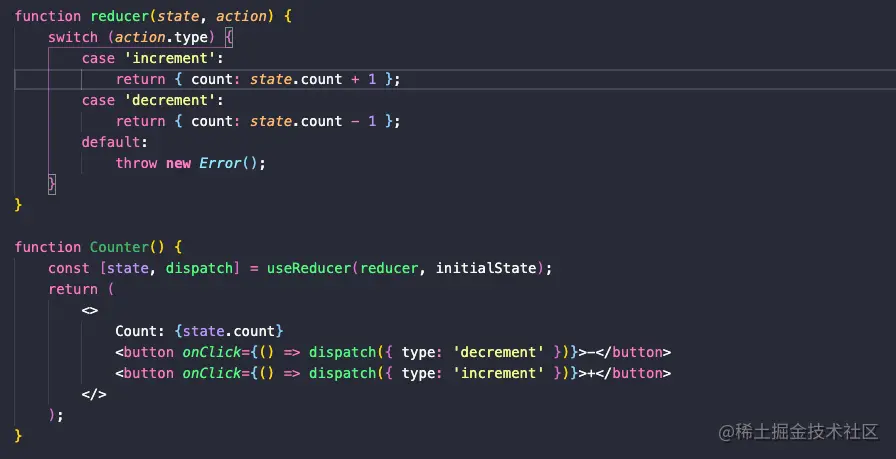Click the 'action' parameter in reducer signature
The width and height of the screenshot is (896, 459).
(x=241, y=16)
